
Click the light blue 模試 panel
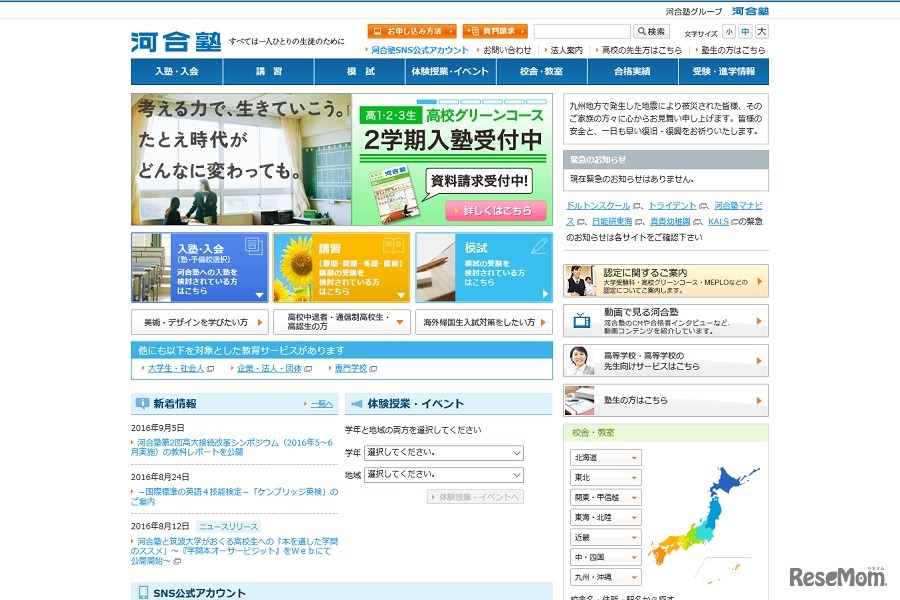484,267
